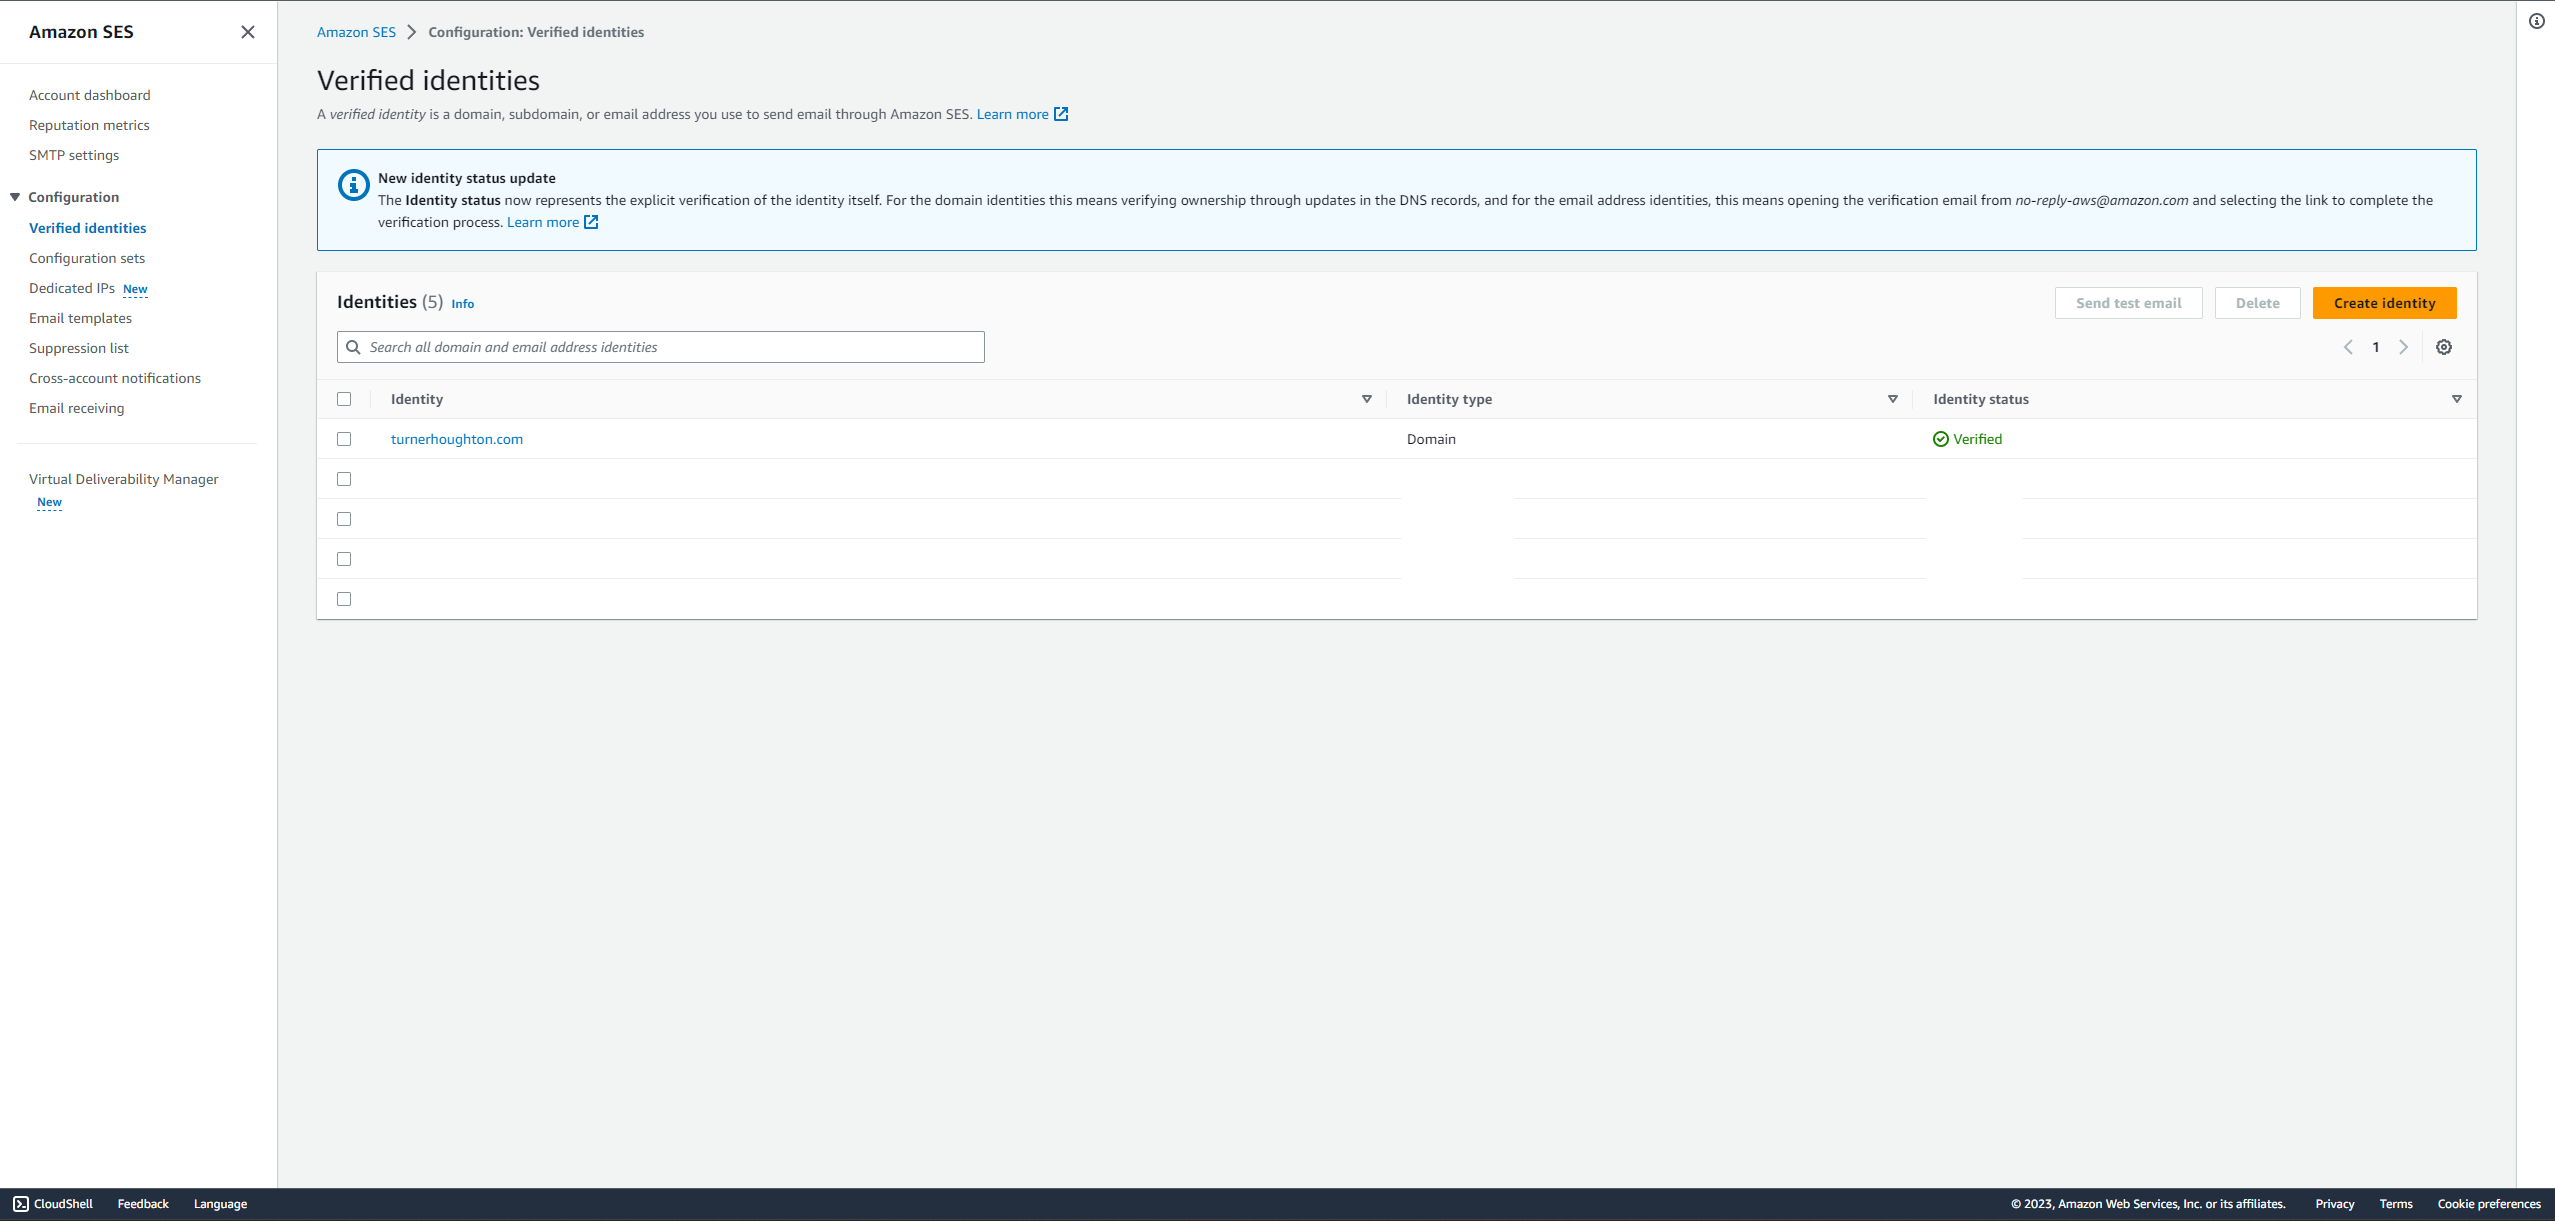Click Learn more under page title

tap(1012, 114)
